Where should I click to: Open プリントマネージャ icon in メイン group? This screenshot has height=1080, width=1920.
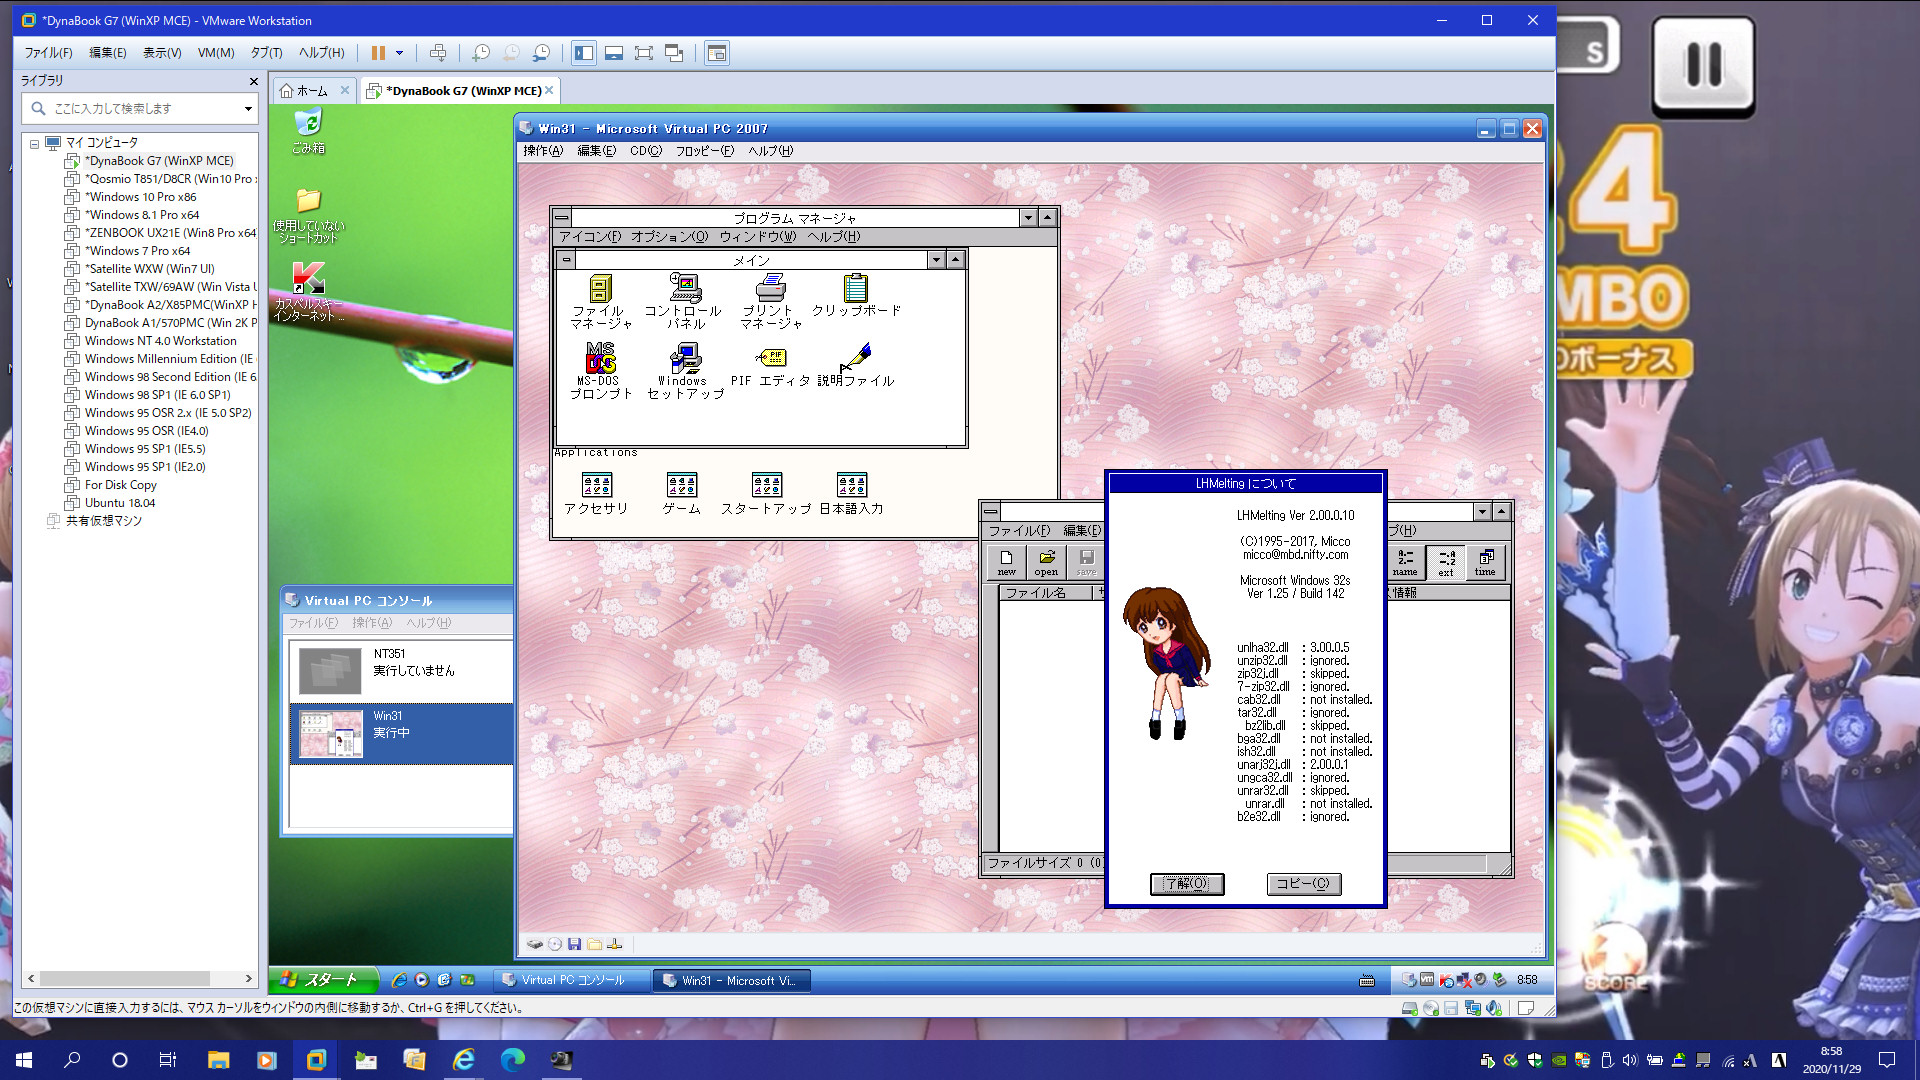point(770,301)
